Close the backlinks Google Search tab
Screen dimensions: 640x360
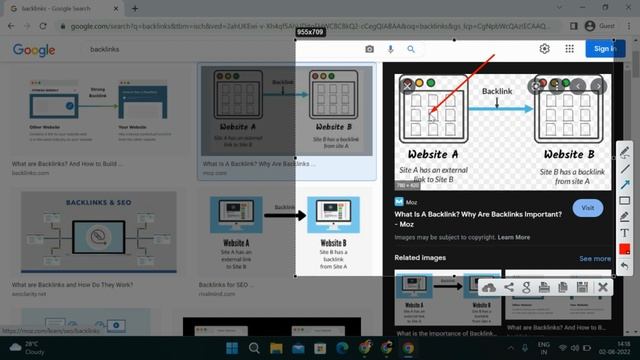(x=116, y=9)
